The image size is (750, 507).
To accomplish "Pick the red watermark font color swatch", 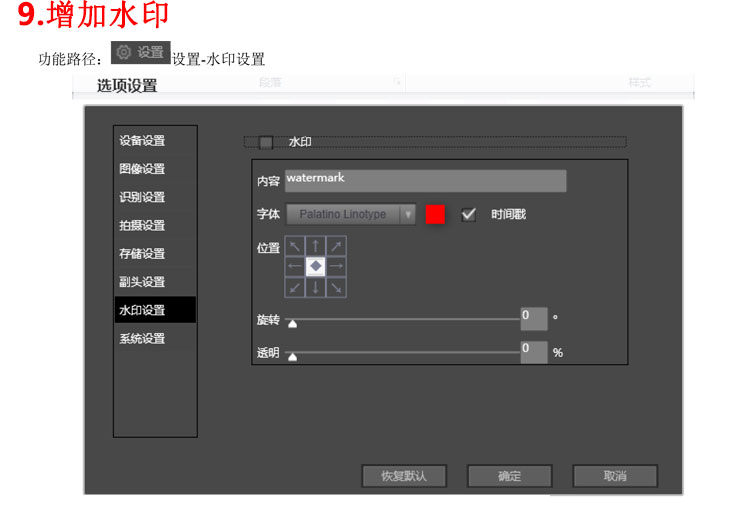I will pos(435,214).
